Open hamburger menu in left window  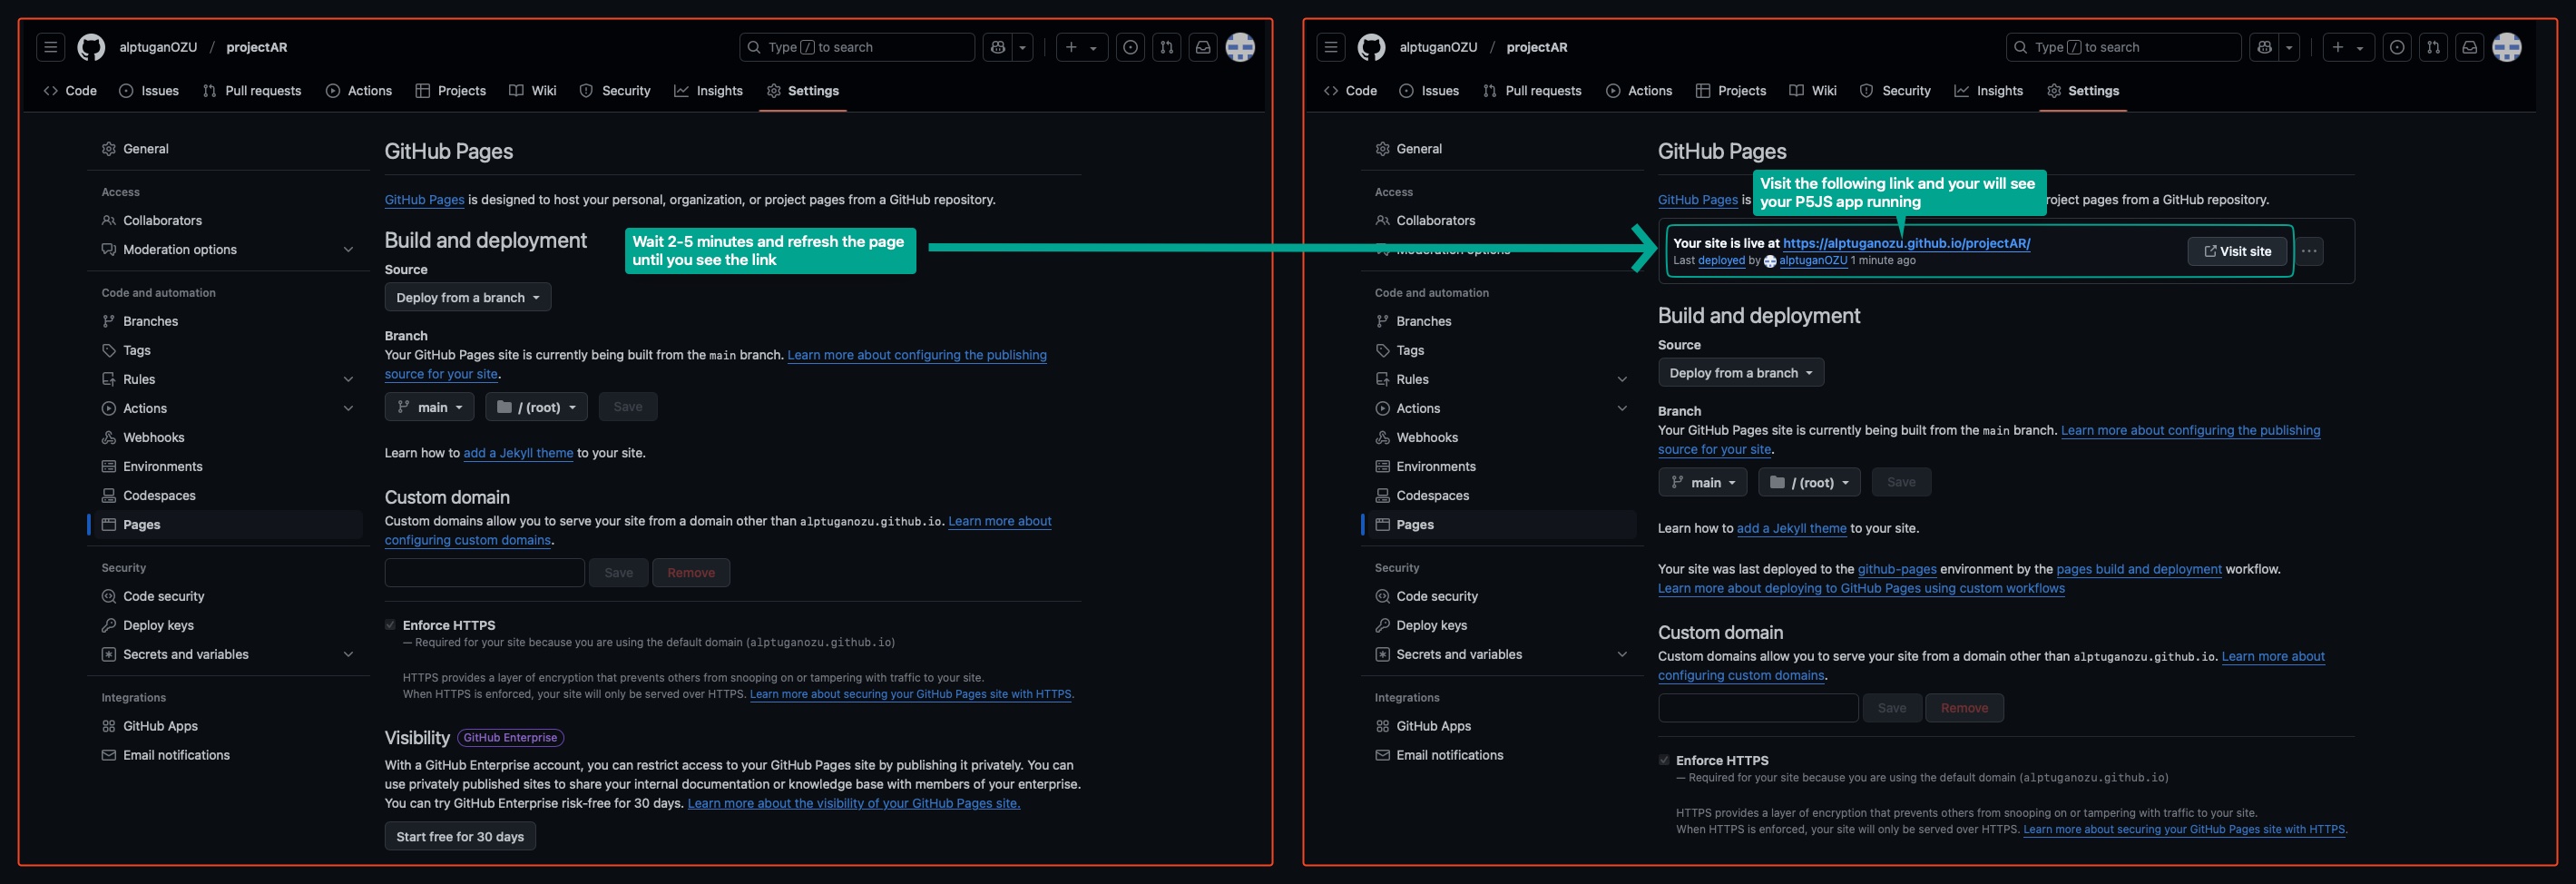tap(50, 47)
